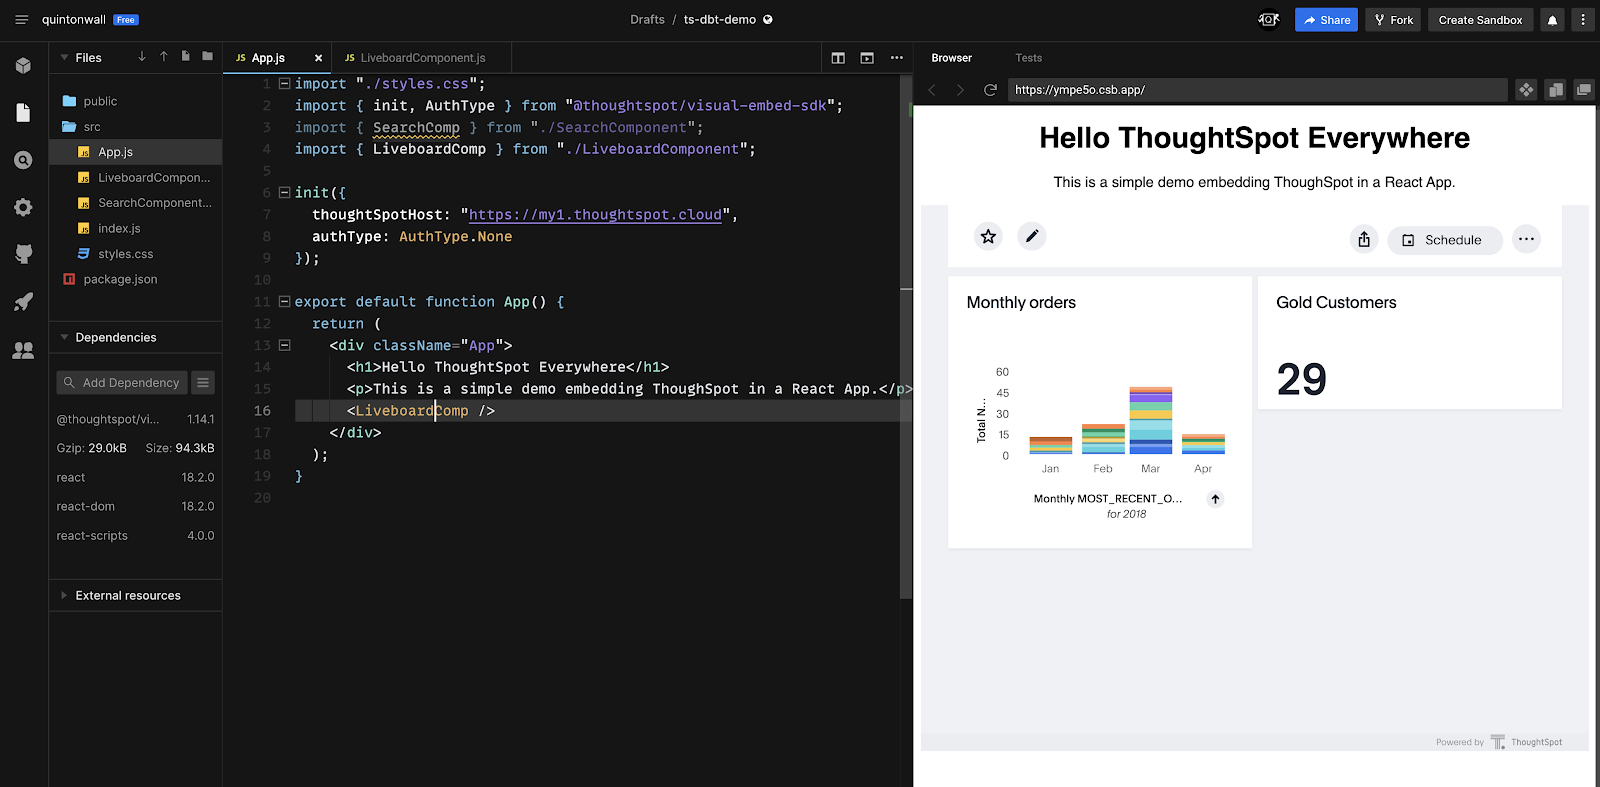
Task: Open the notifications bell
Action: 1552,20
